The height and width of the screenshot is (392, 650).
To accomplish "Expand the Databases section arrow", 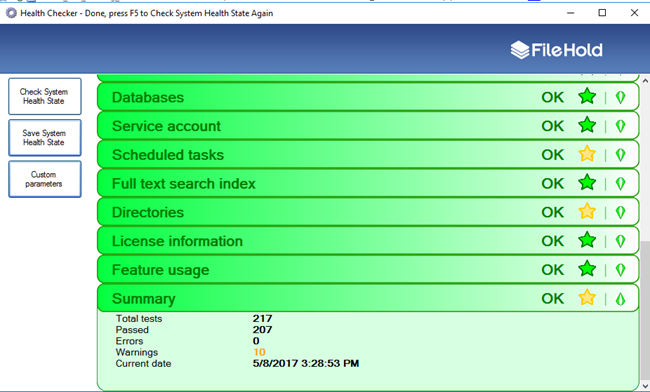I will [620, 97].
